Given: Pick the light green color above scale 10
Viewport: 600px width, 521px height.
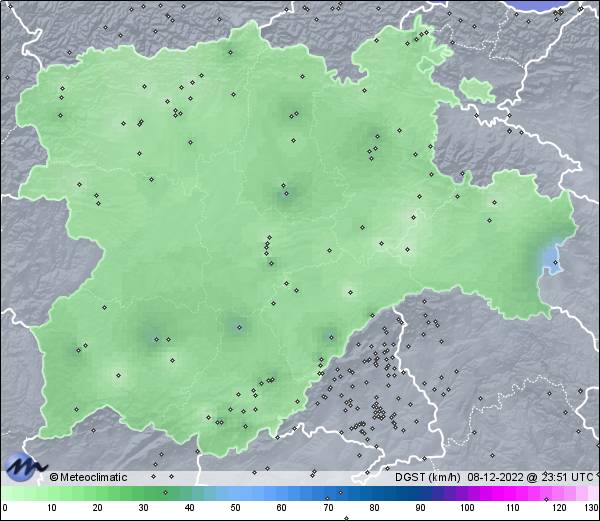Looking at the screenshot, I should (x=52, y=493).
